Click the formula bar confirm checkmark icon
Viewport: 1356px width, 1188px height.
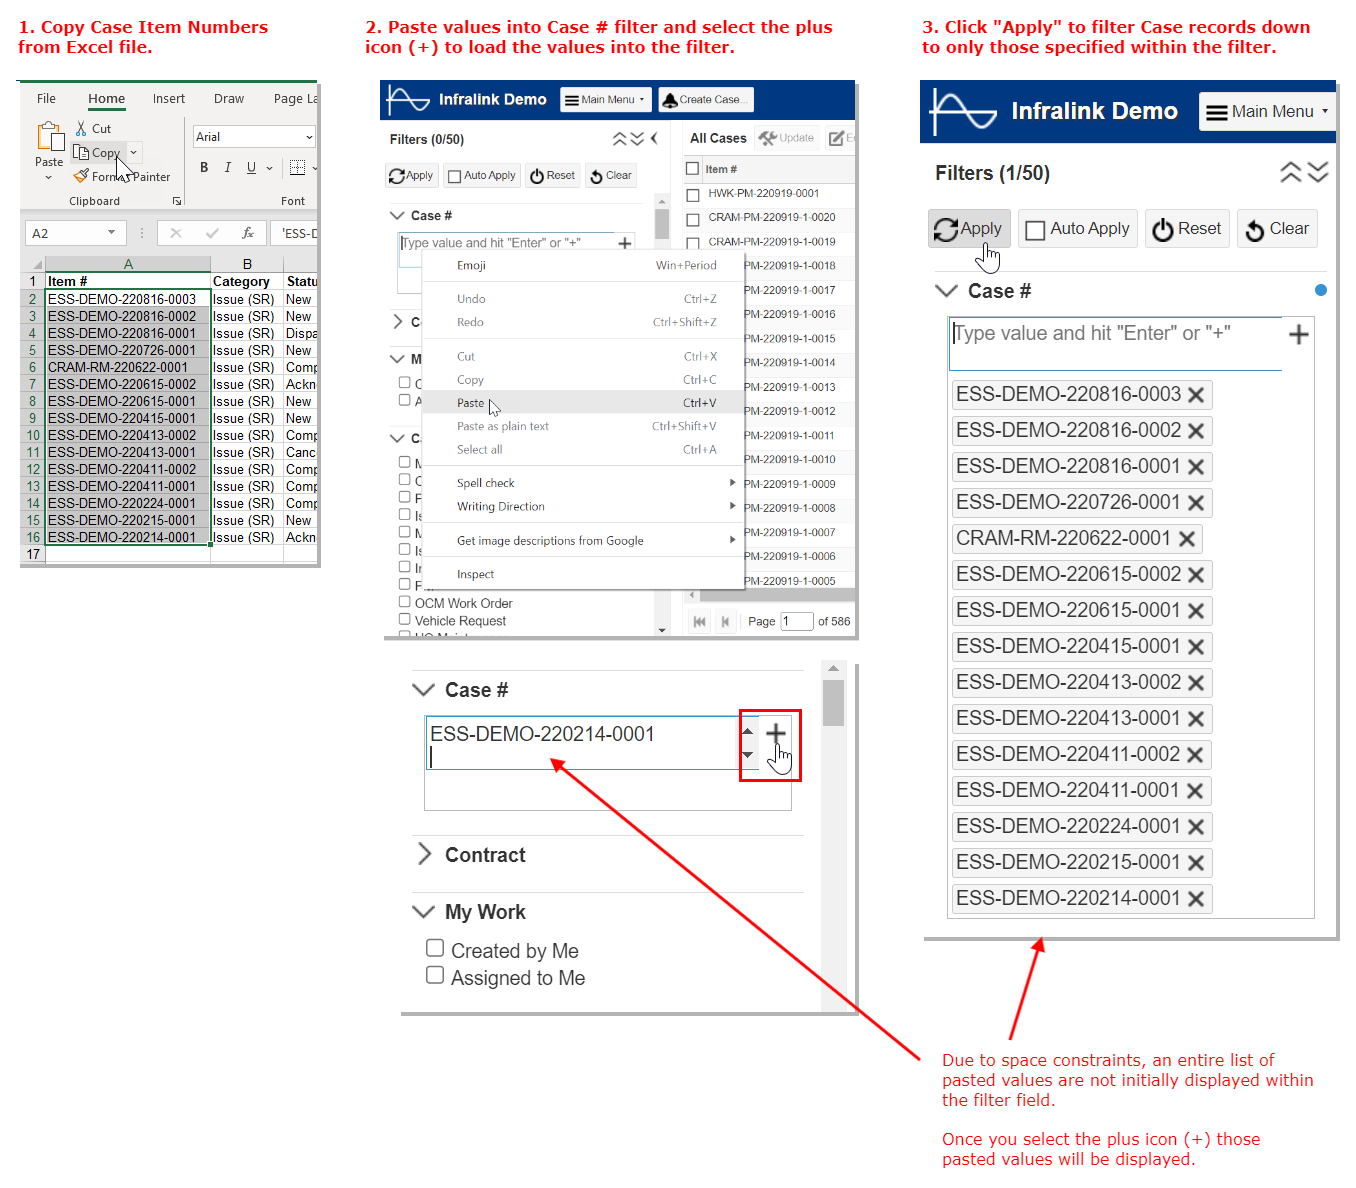pyautogui.click(x=212, y=233)
